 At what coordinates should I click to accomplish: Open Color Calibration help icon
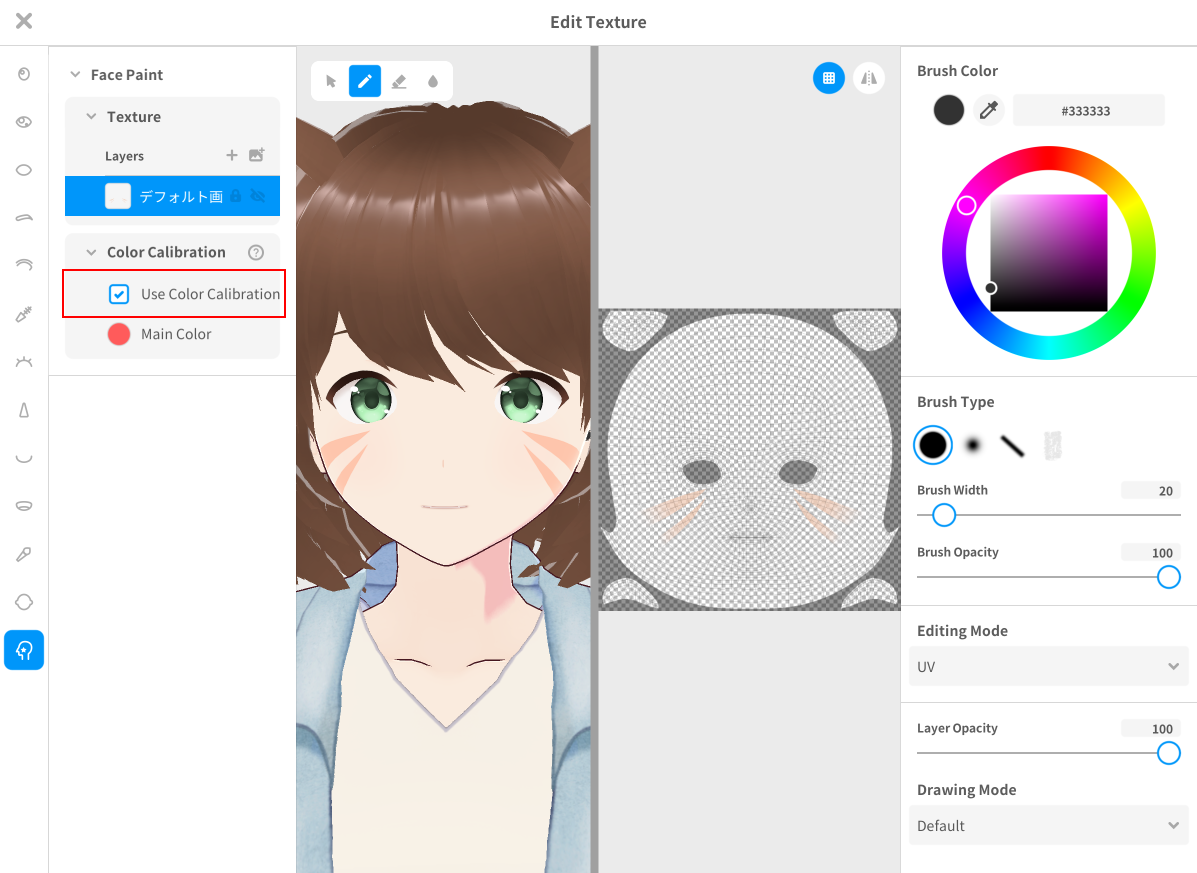point(256,252)
